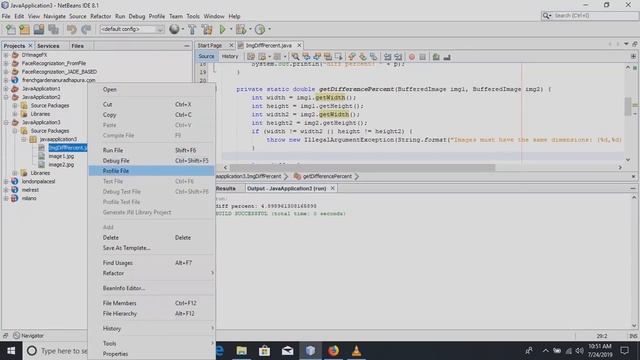Collapse the JavaApplication3 project node
640x360 pixels.
tap(6, 122)
